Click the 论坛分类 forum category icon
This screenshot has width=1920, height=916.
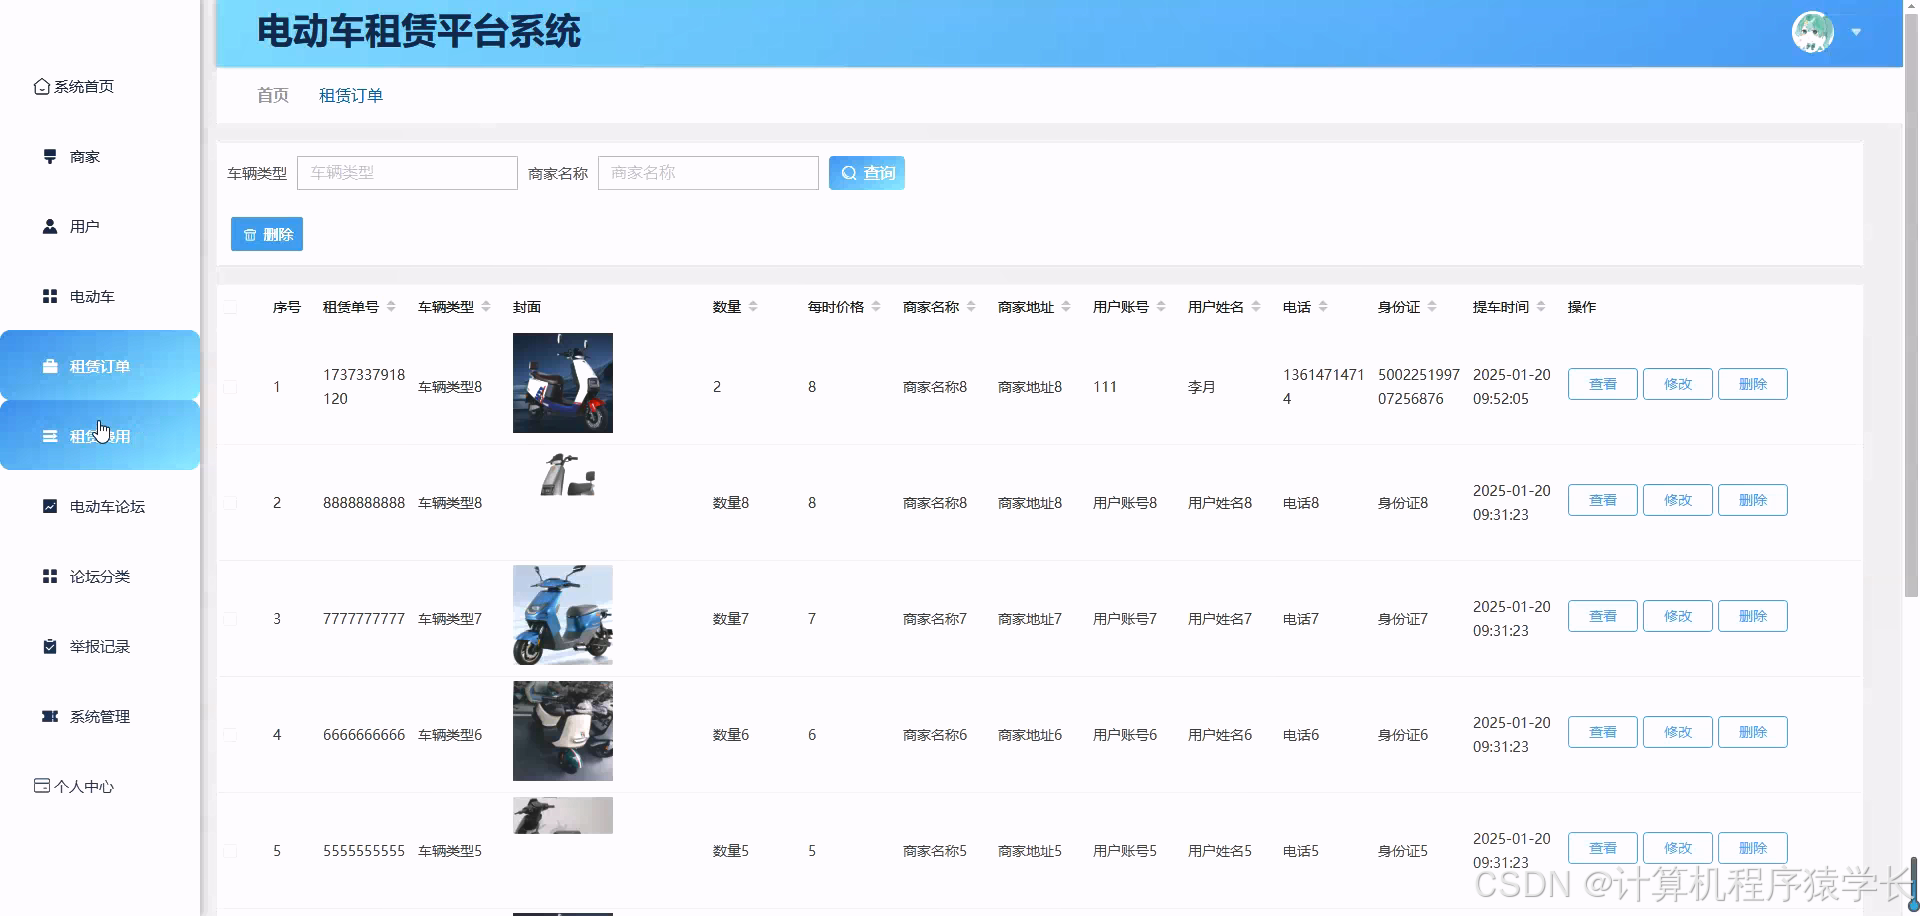tap(49, 576)
